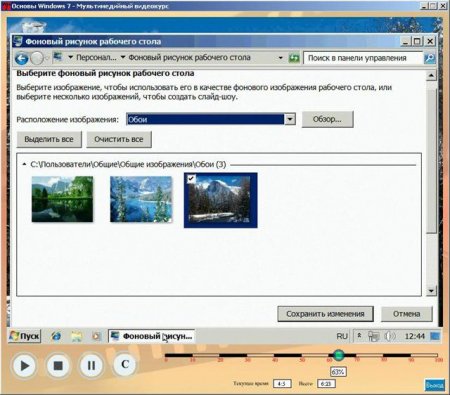Click the RU language indicator

(x=342, y=336)
